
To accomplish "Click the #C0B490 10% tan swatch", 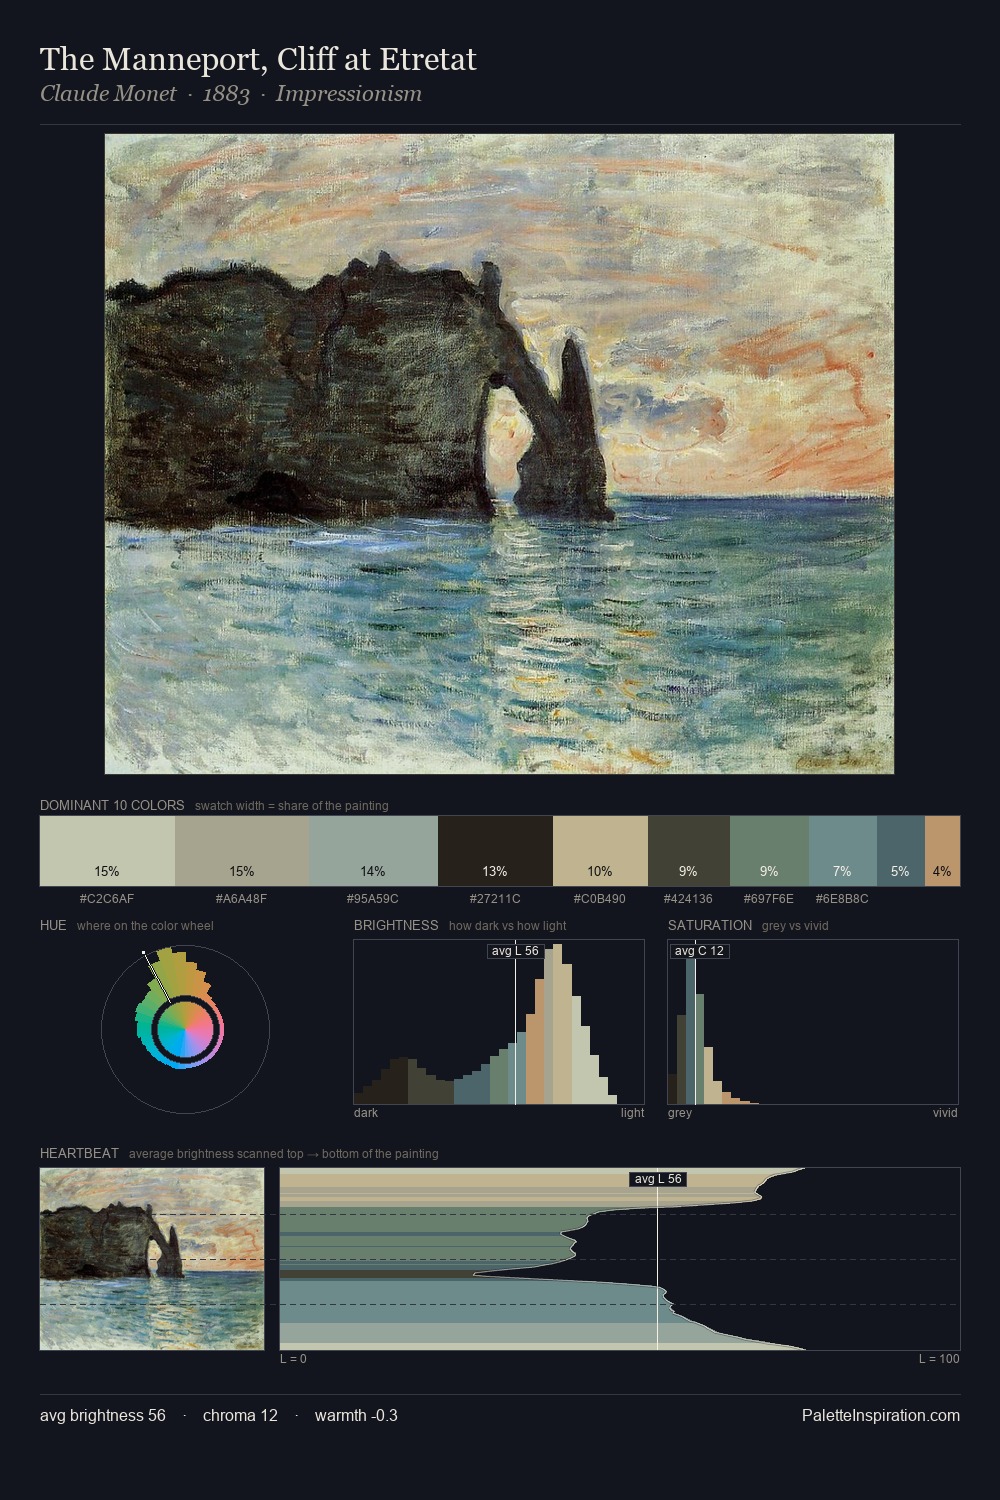I will pyautogui.click(x=600, y=851).
